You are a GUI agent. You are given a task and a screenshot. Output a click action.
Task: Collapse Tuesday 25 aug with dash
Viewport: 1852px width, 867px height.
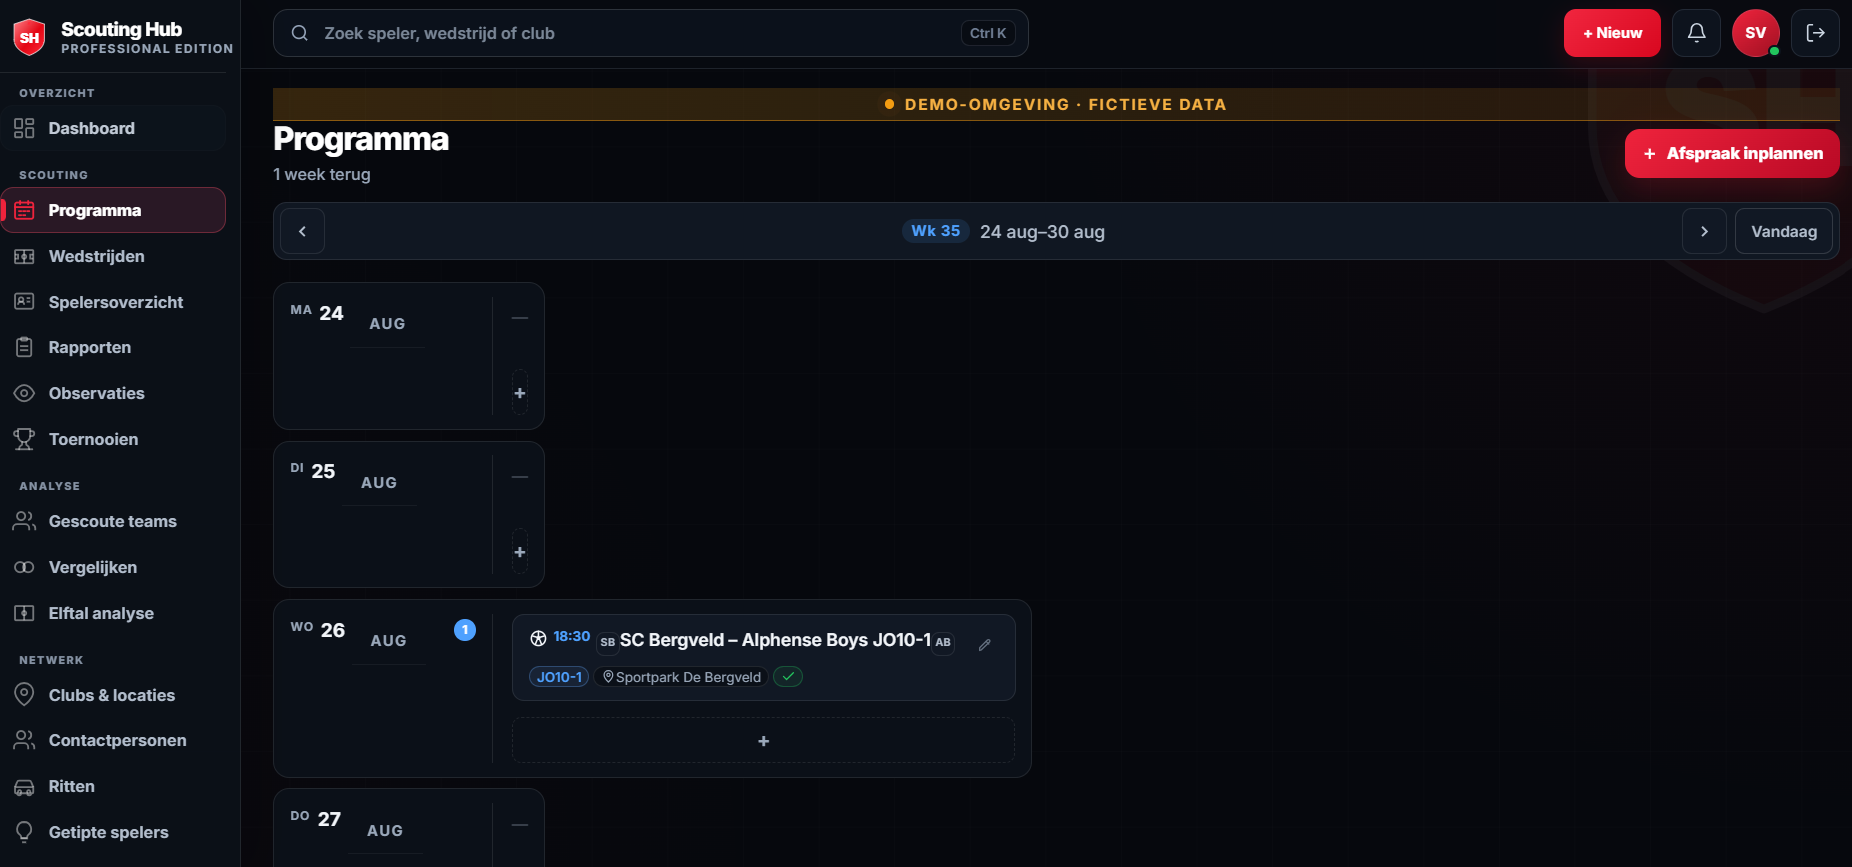(520, 477)
